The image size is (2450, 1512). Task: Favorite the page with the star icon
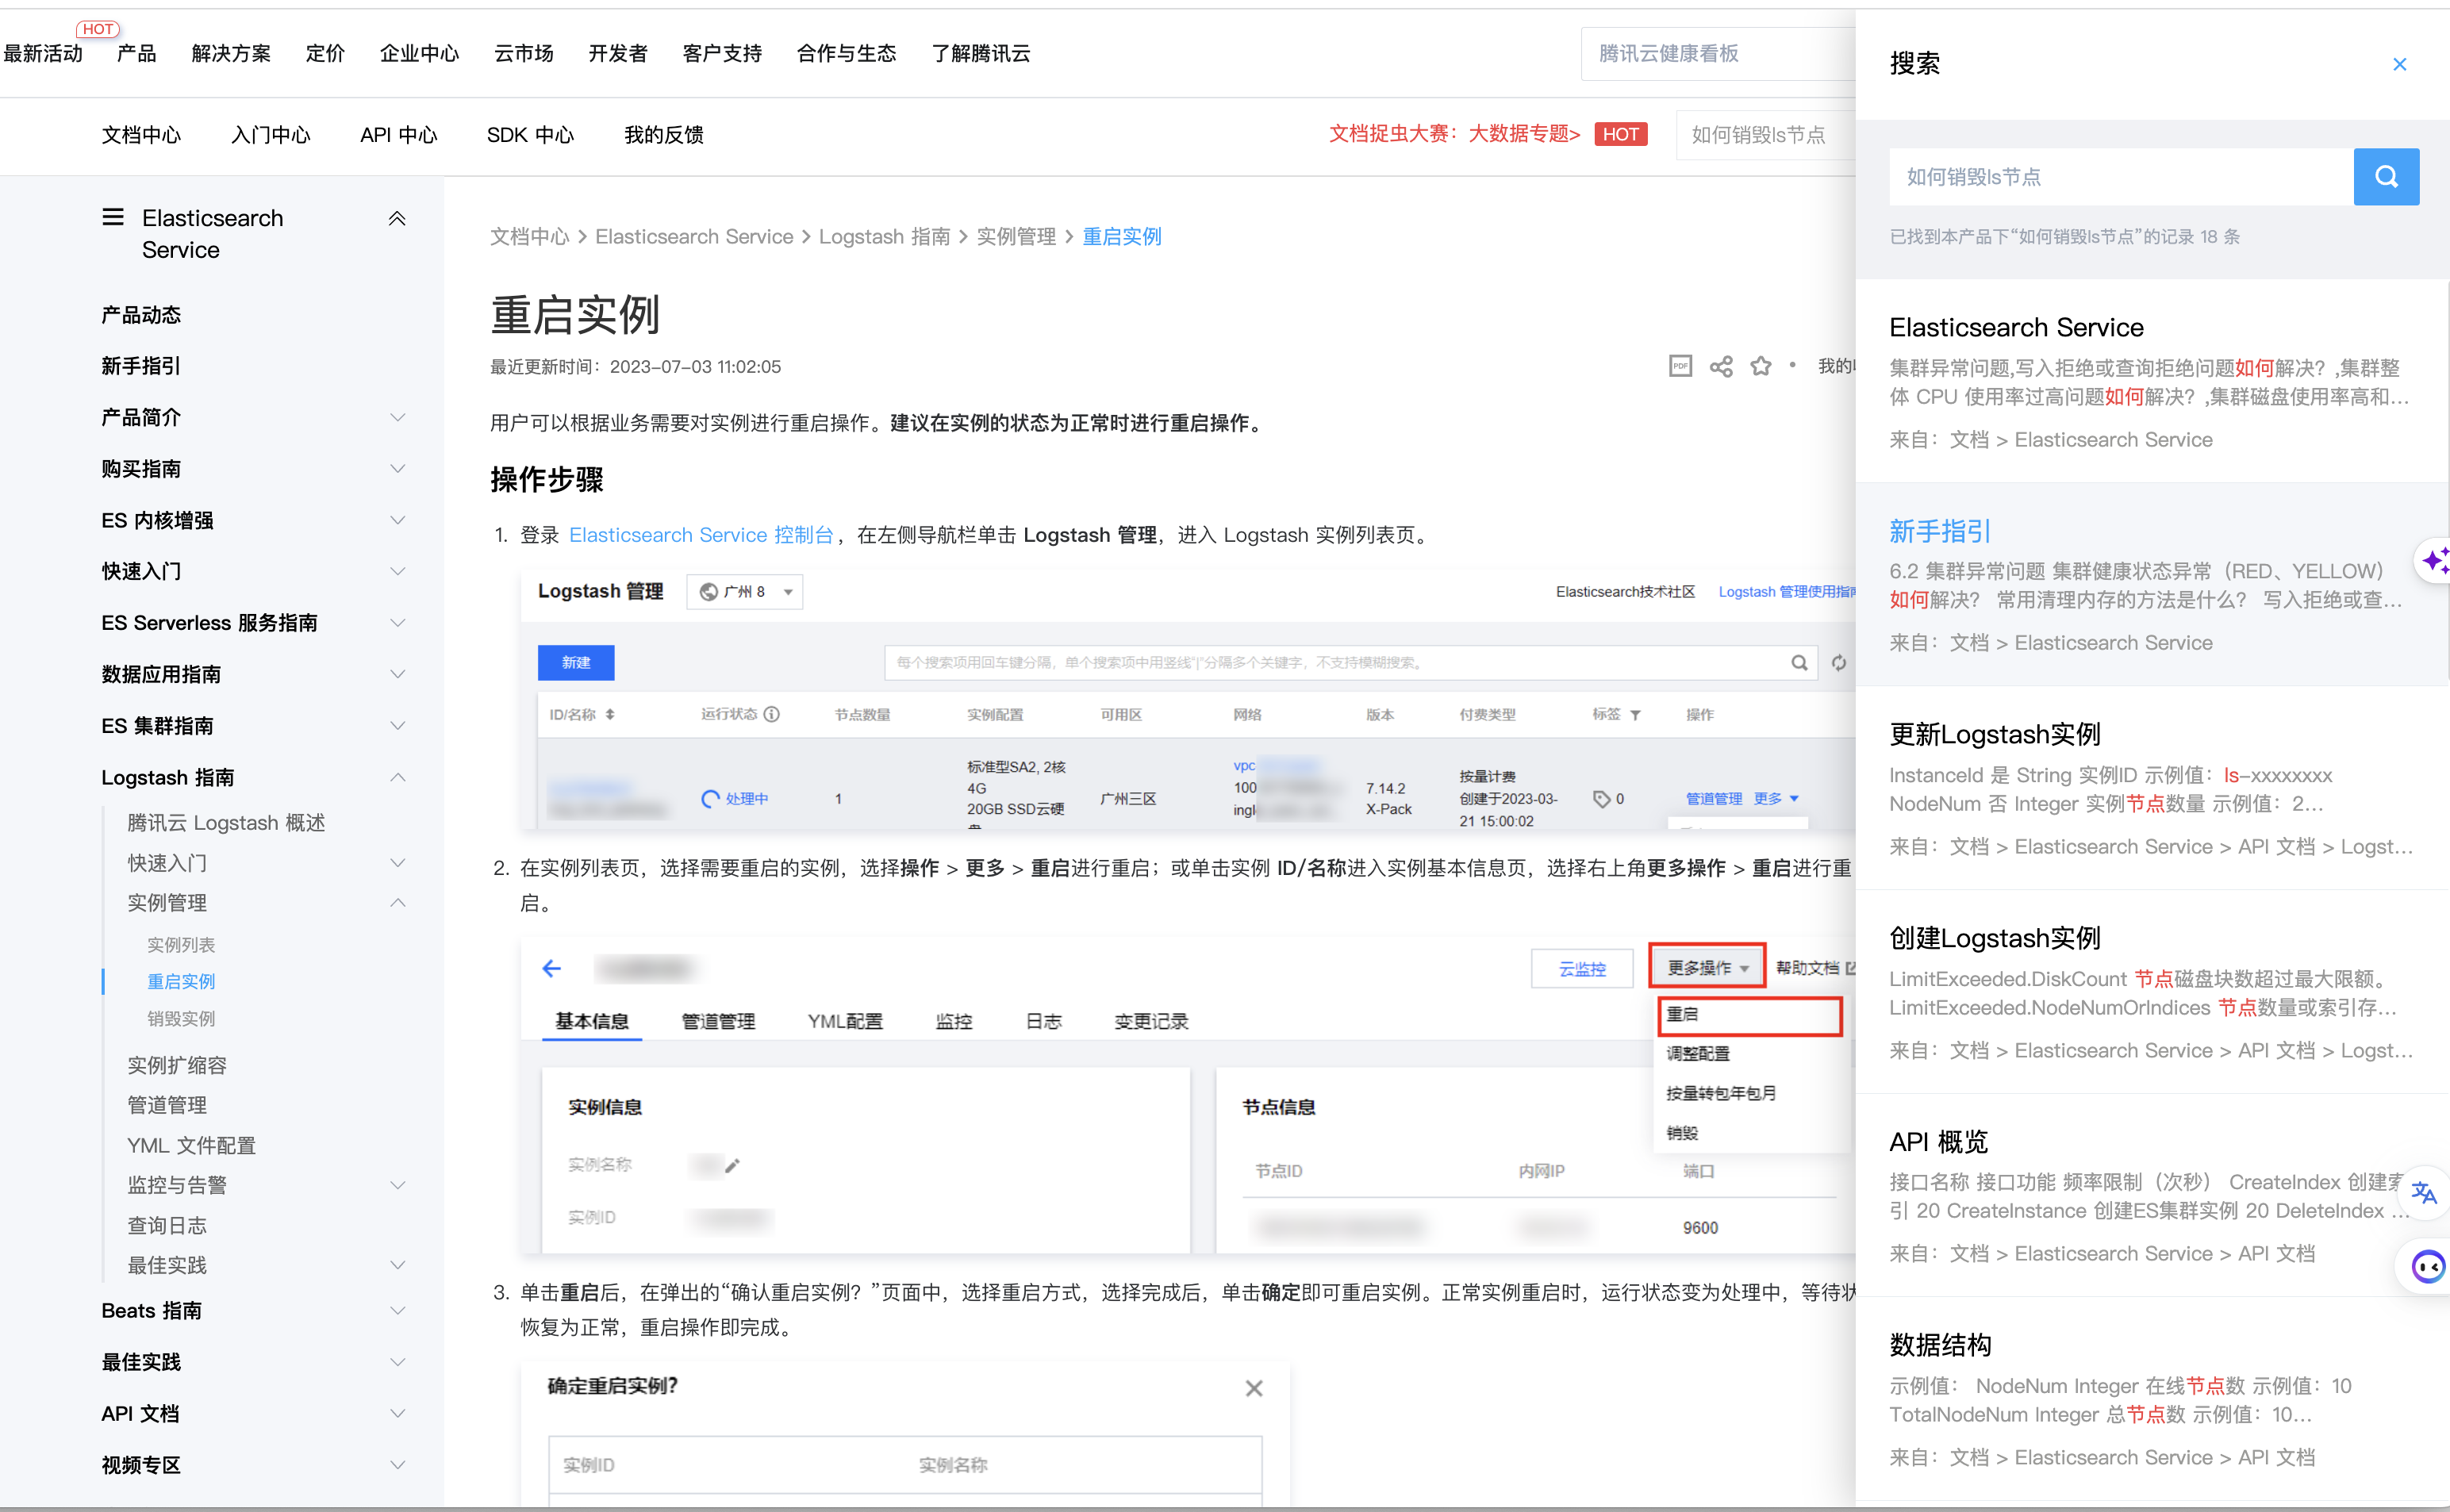[x=1760, y=366]
